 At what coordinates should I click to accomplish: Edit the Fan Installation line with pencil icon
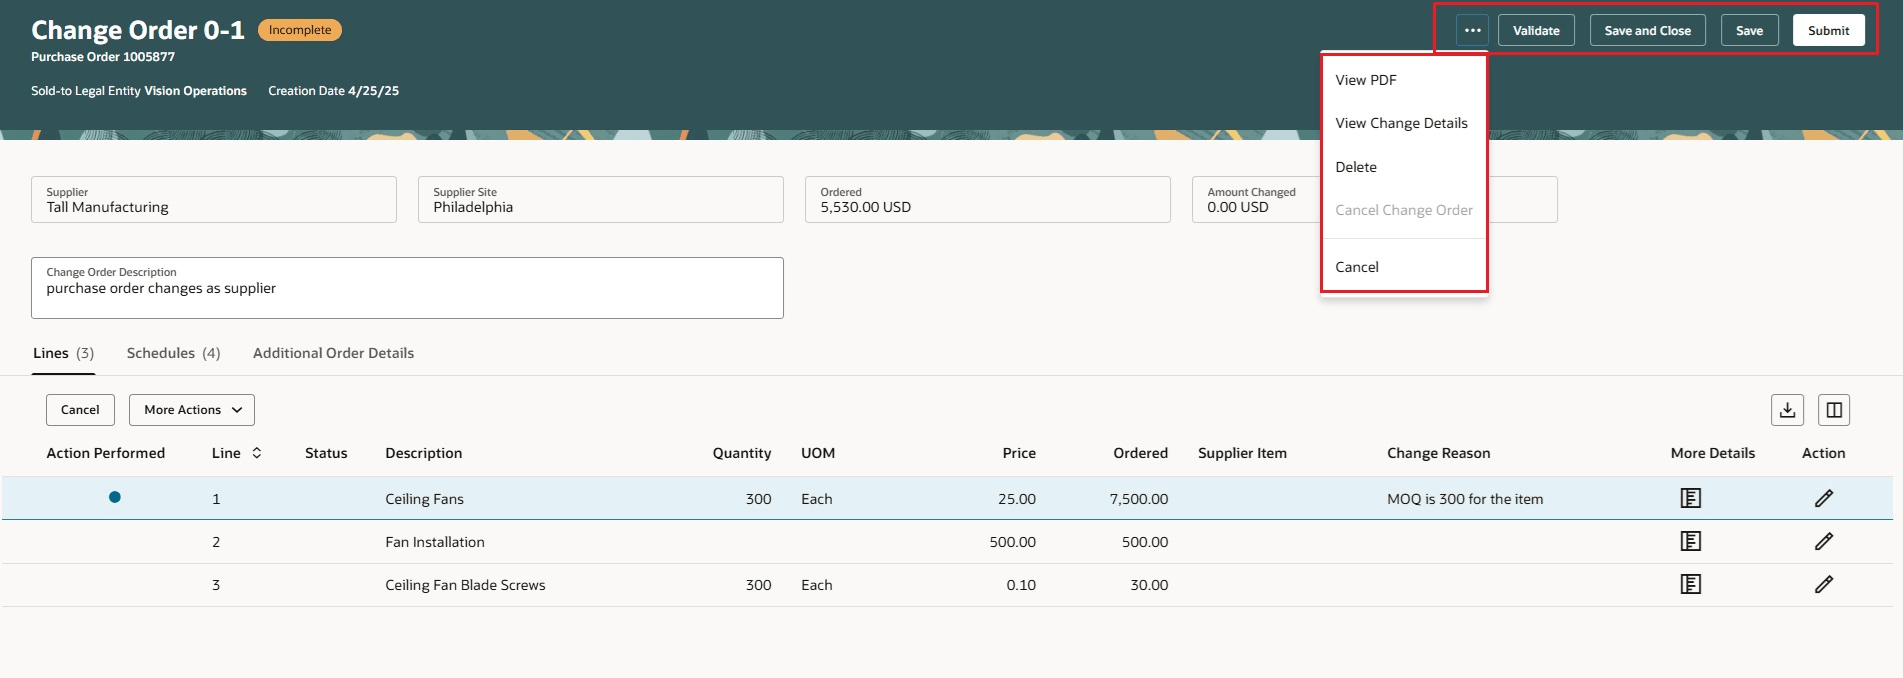[1824, 541]
